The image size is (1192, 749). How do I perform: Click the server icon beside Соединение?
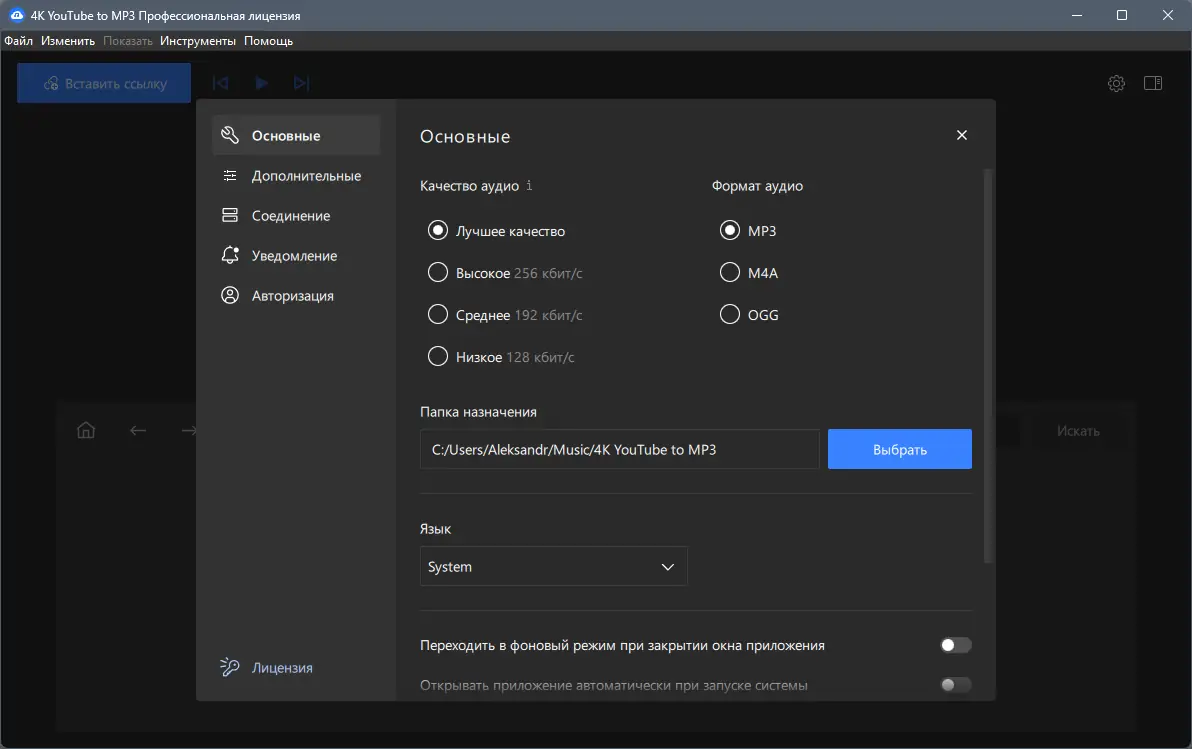pos(230,216)
